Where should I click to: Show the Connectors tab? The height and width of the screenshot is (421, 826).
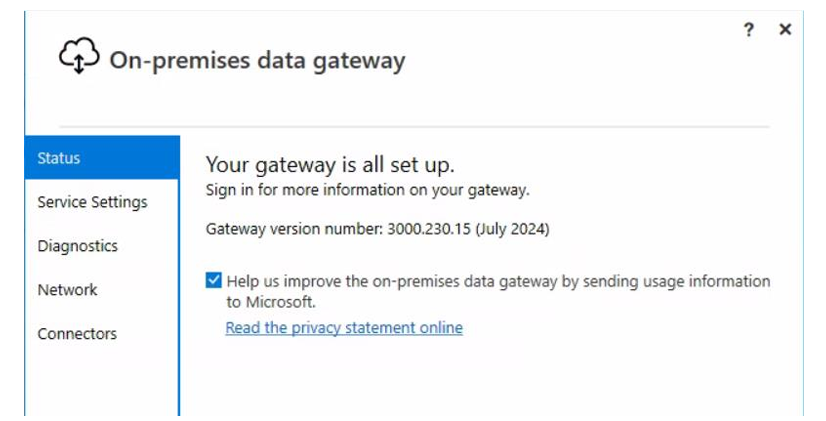click(x=77, y=334)
